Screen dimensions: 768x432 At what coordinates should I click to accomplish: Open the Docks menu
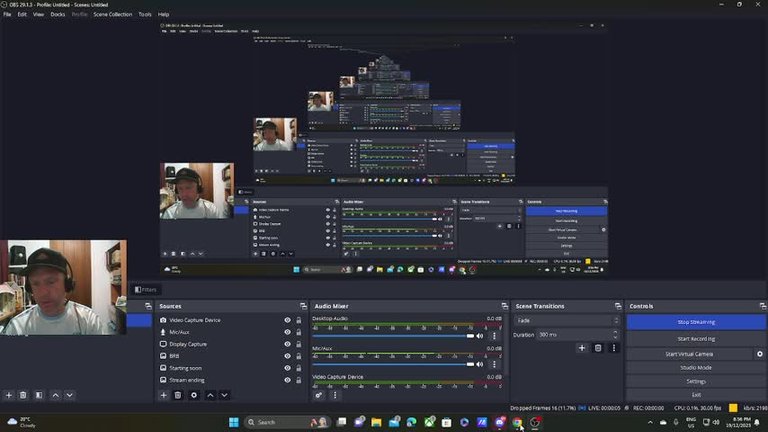pyautogui.click(x=58, y=15)
